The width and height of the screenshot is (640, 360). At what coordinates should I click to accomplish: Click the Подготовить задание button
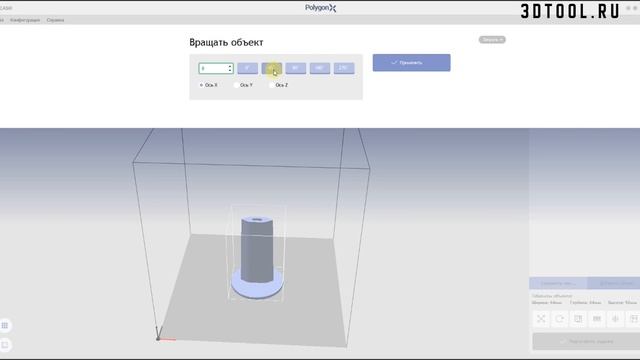587,341
